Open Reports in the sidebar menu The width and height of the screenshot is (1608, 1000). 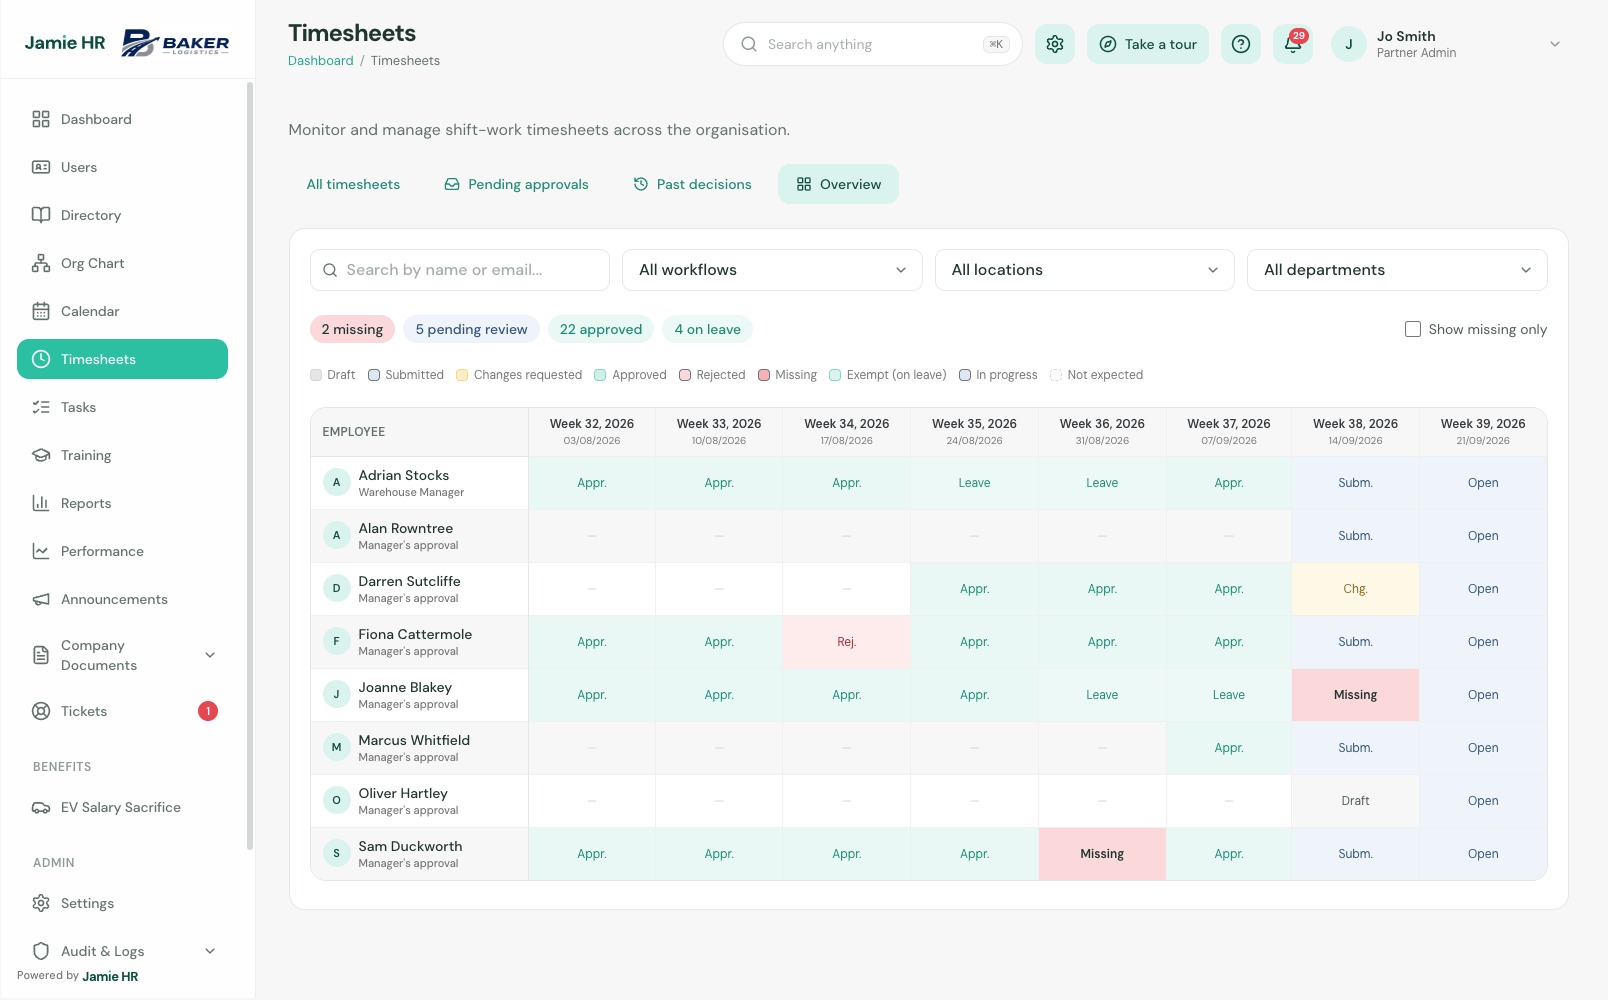click(122, 503)
